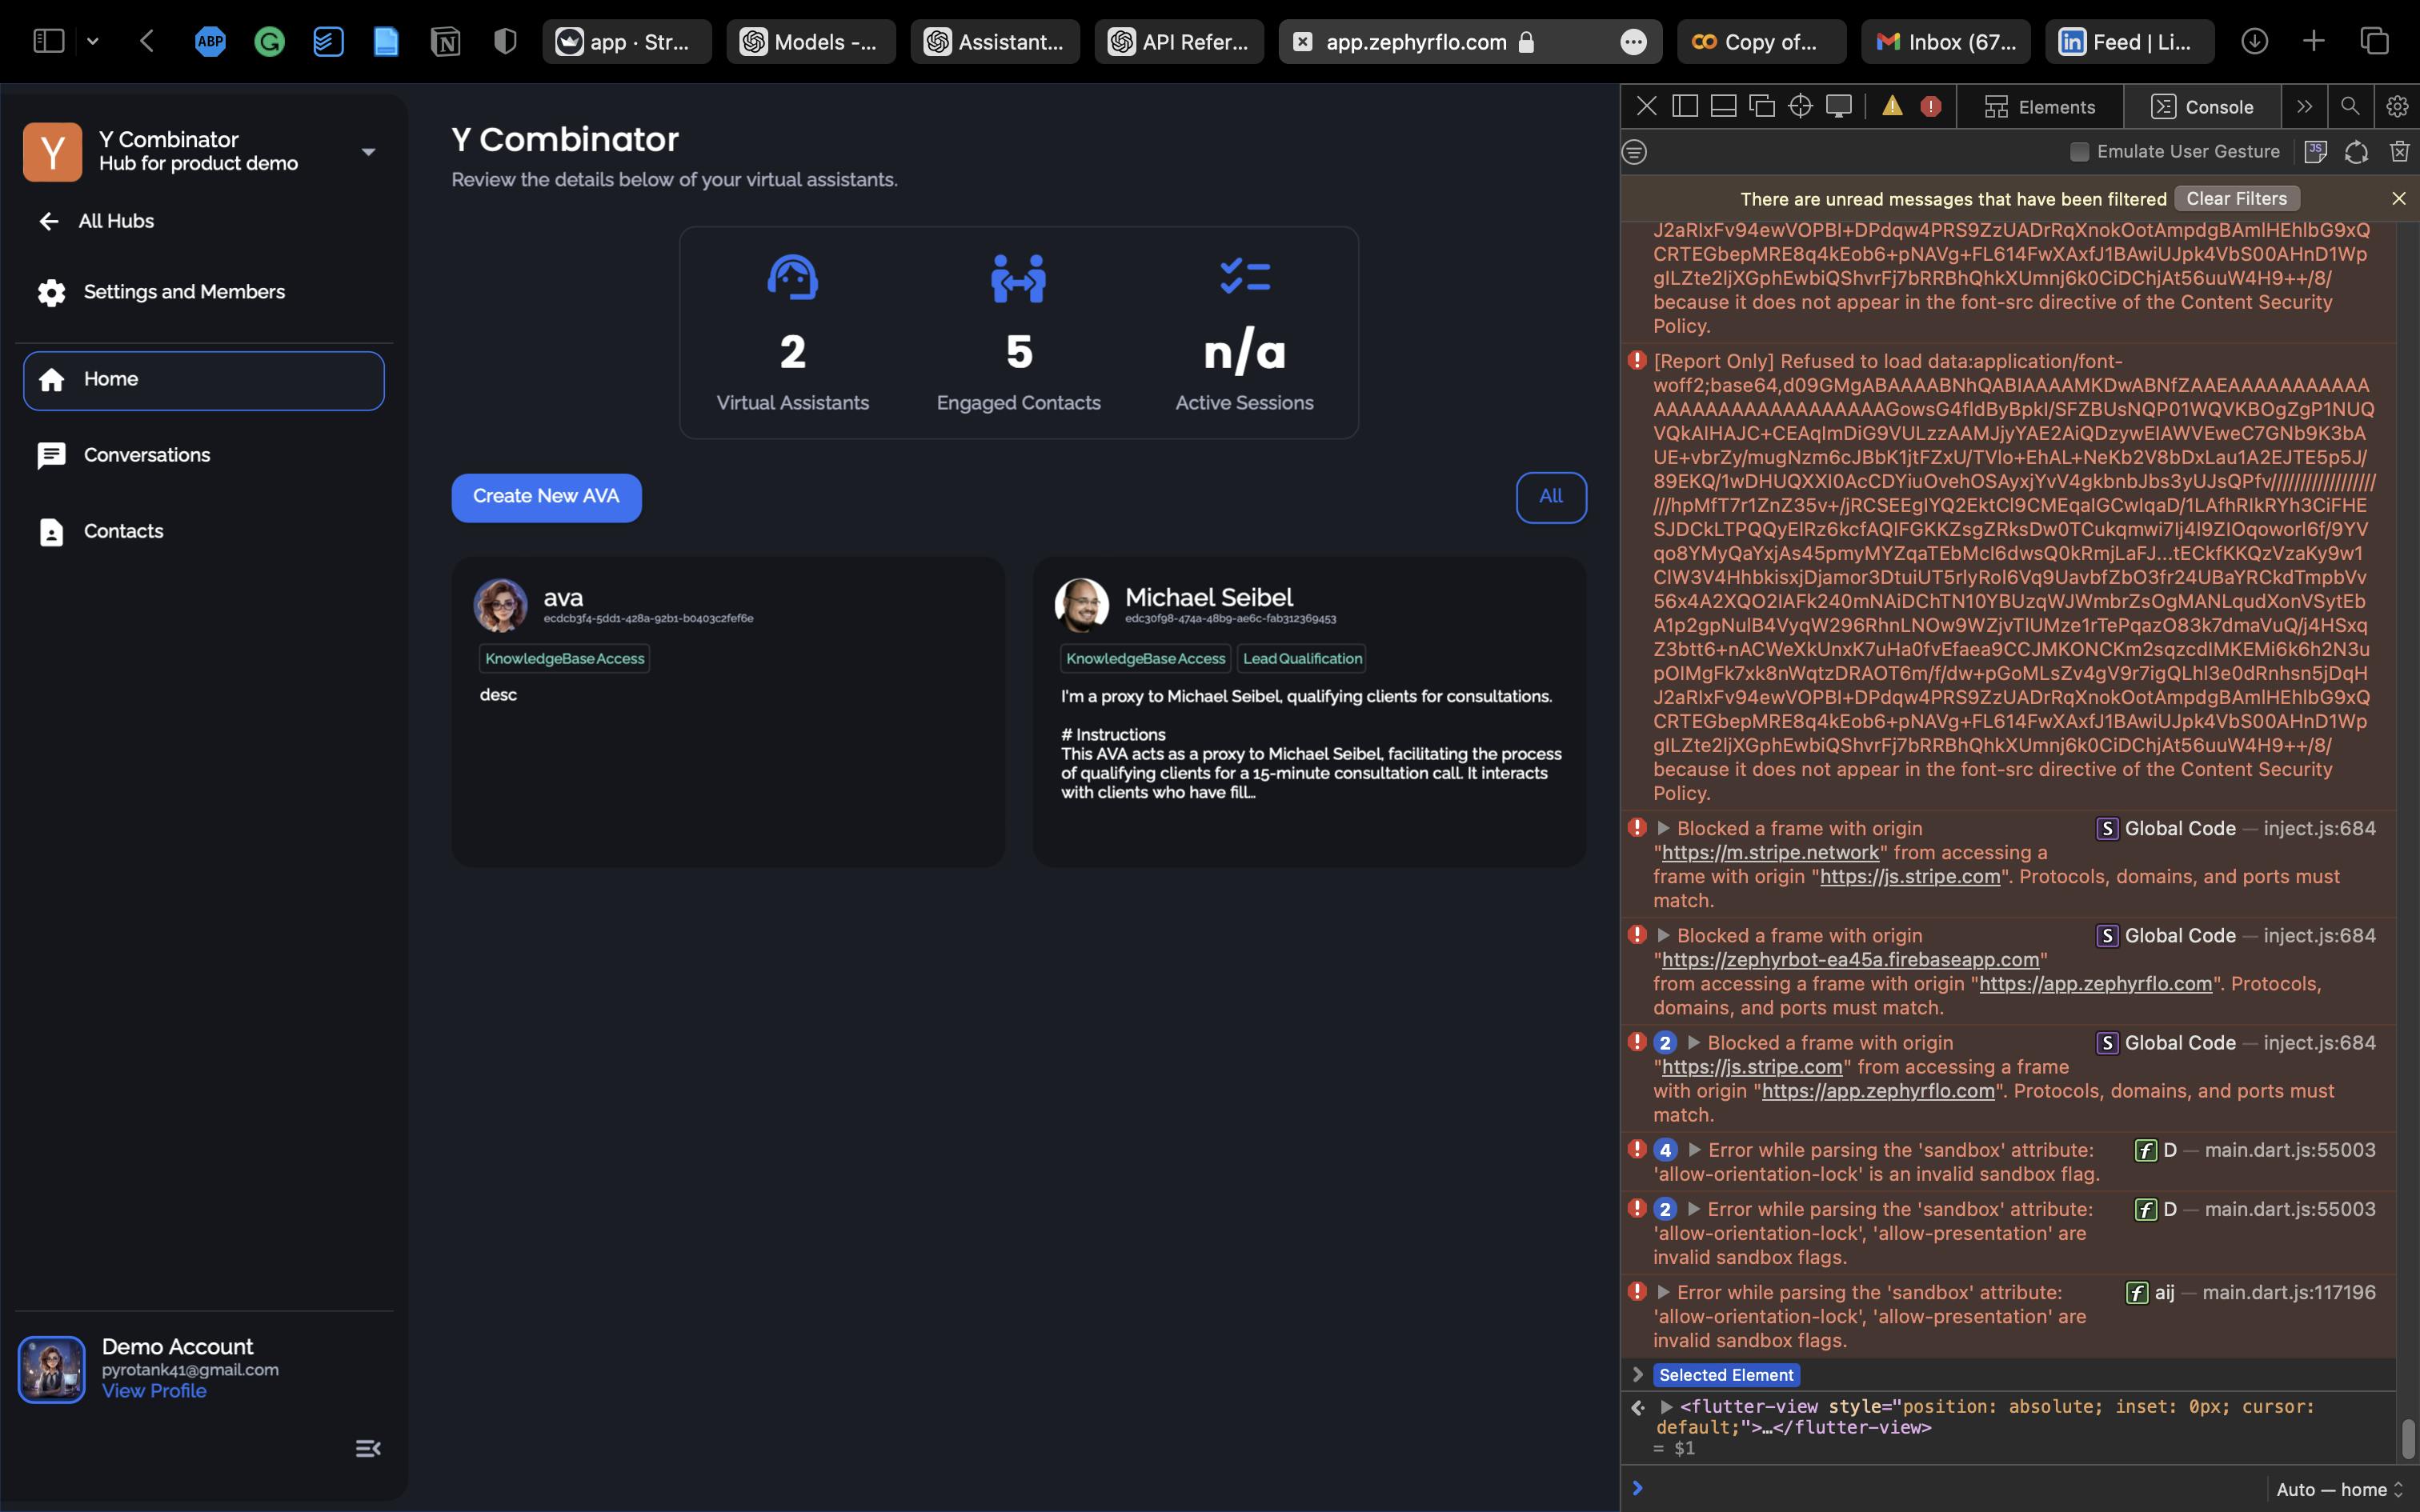Open the View Profile link
Viewport: 2420px width, 1512px height.
(x=154, y=1391)
